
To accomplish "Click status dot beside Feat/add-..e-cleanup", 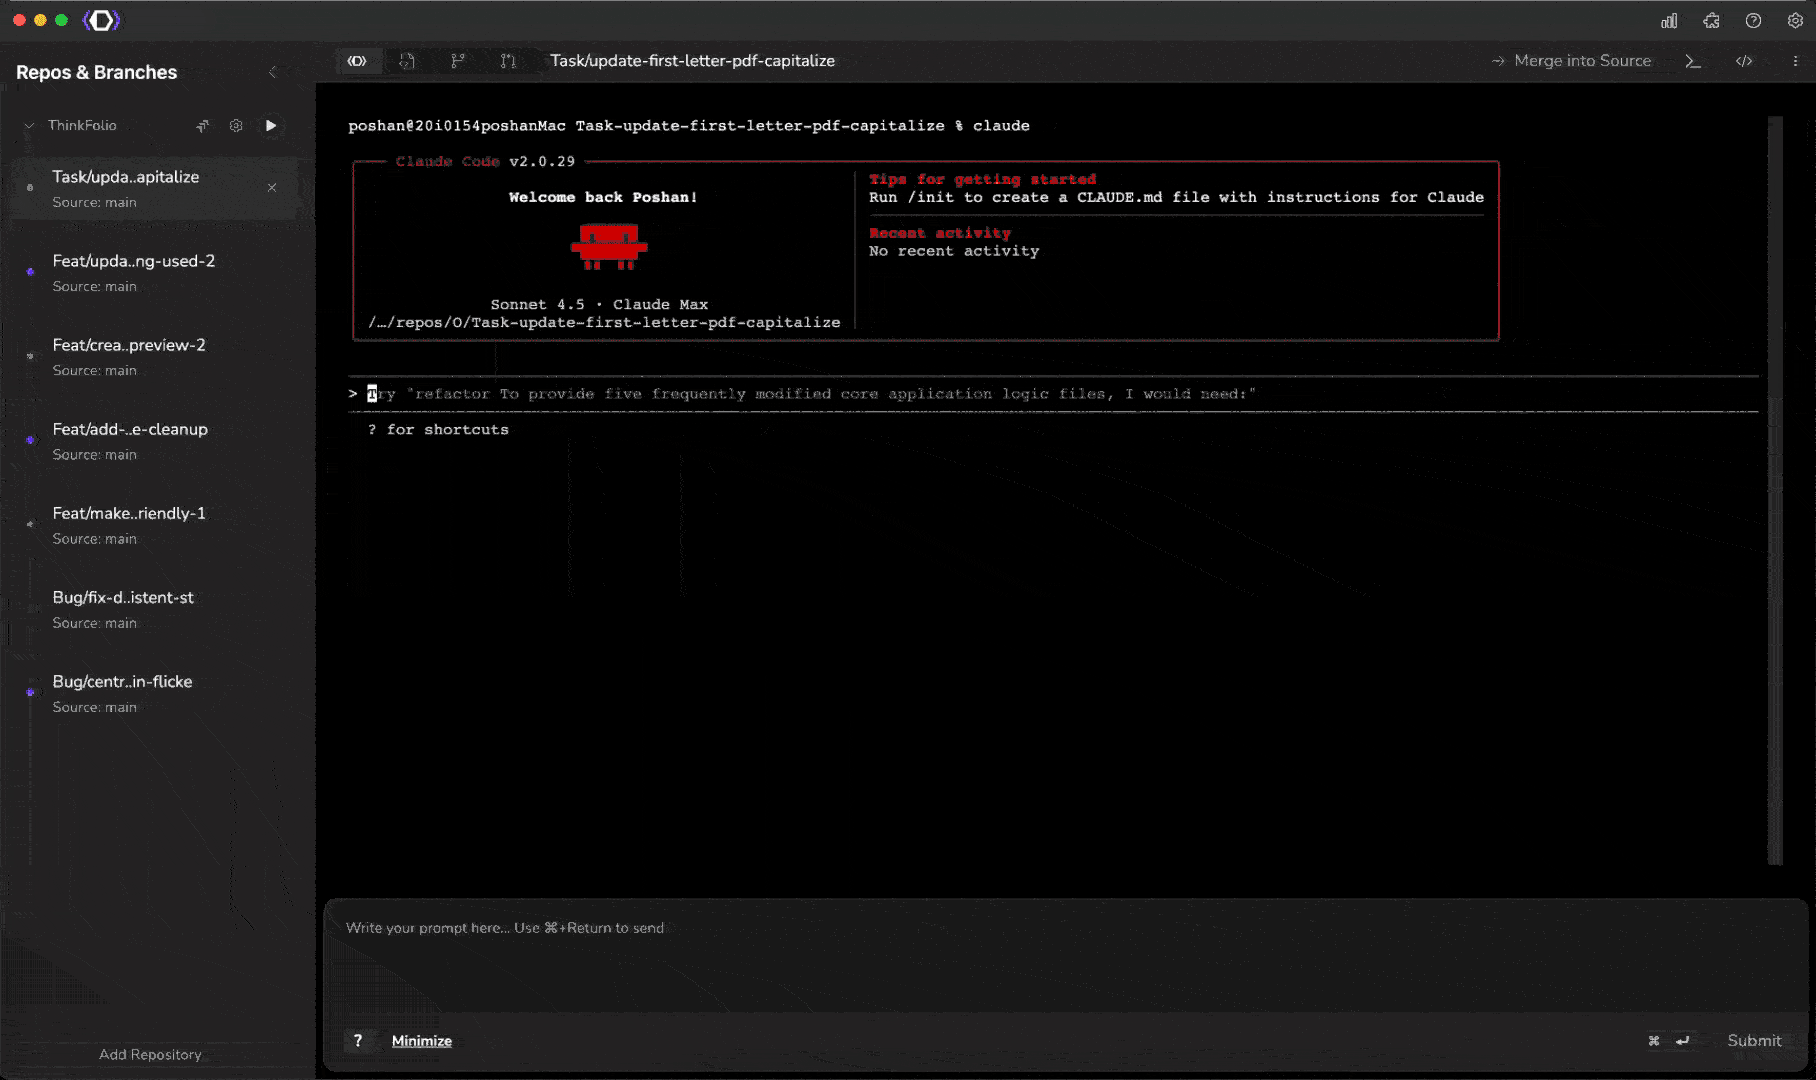I will 30,439.
